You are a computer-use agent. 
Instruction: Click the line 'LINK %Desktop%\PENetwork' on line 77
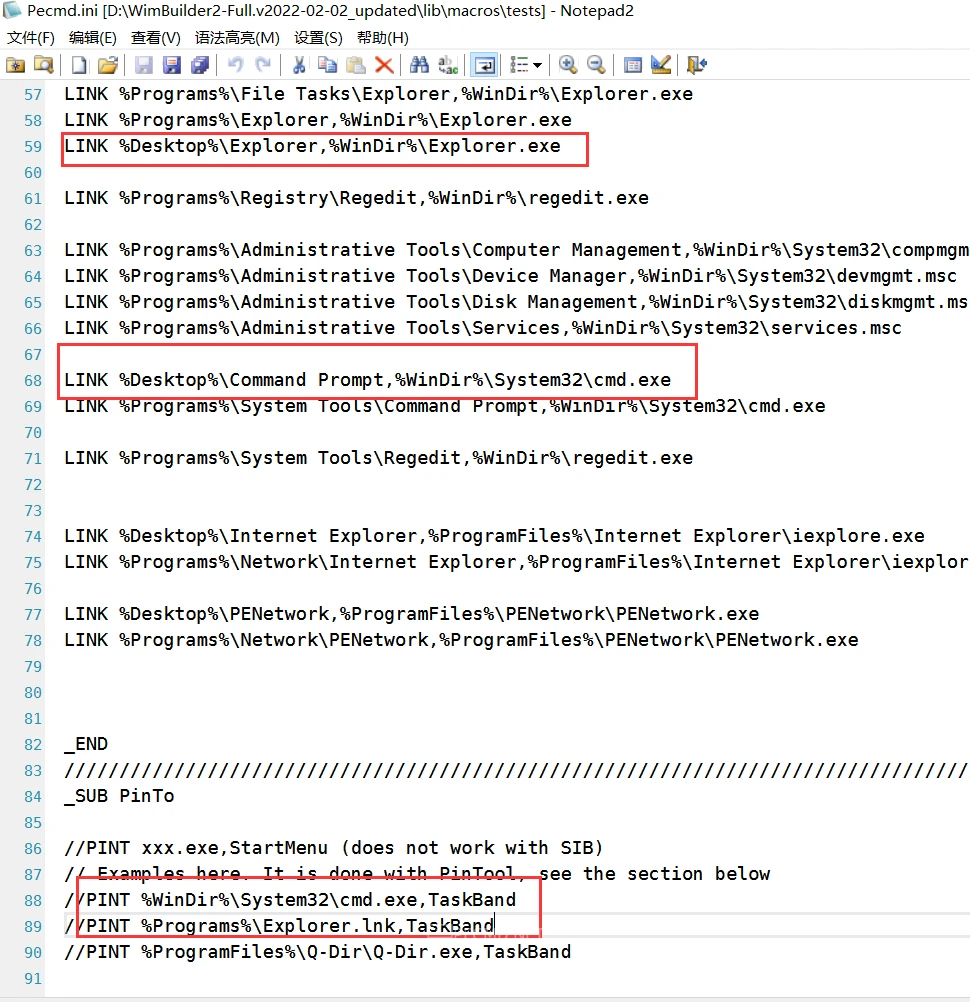pyautogui.click(x=412, y=614)
